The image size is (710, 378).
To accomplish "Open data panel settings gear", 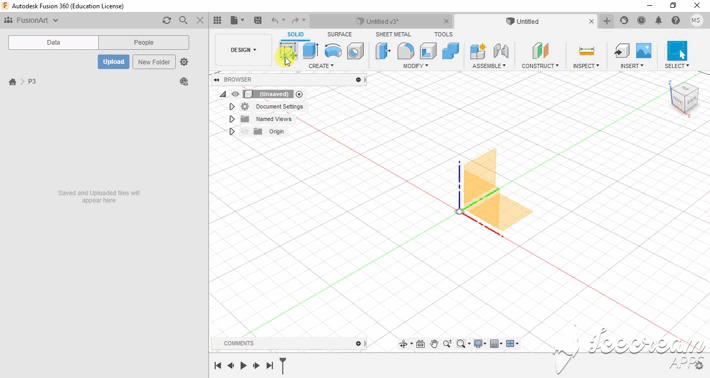I will pos(184,62).
